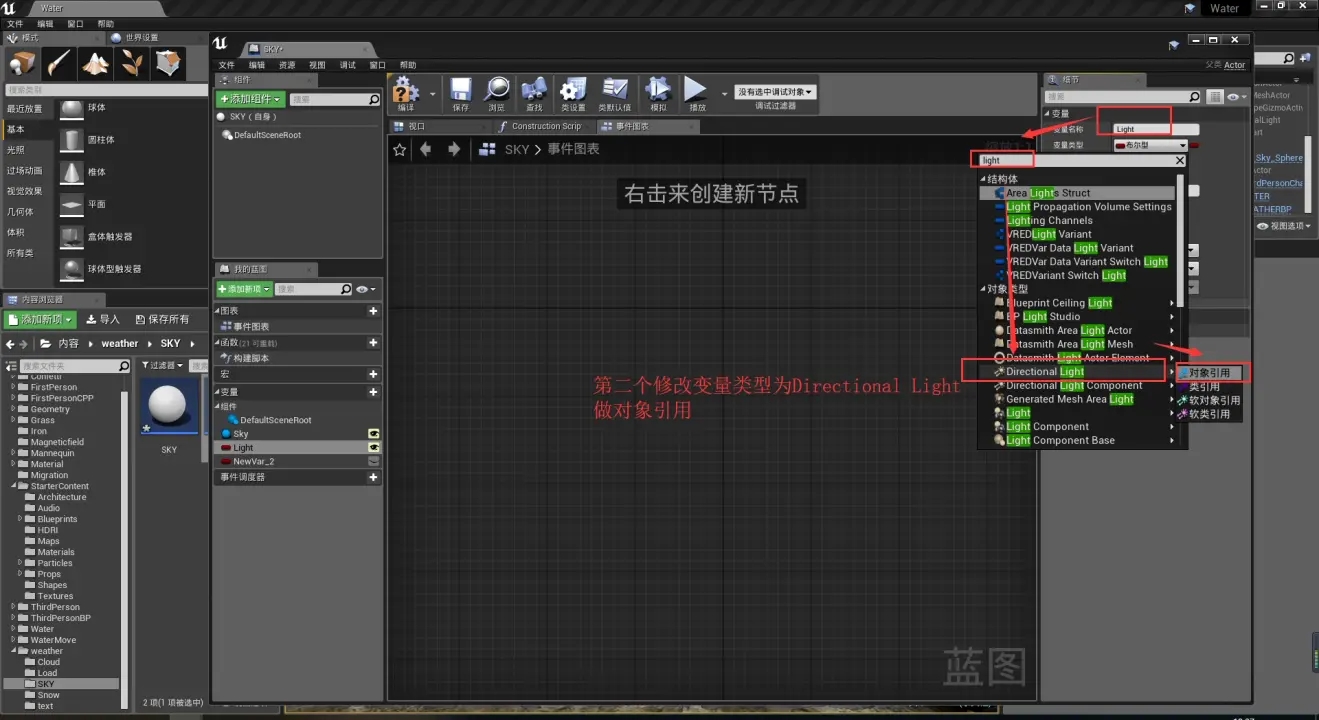The image size is (1319, 720).
Task: Open the content browser filters (过滤器) dropdown
Action: pos(161,366)
